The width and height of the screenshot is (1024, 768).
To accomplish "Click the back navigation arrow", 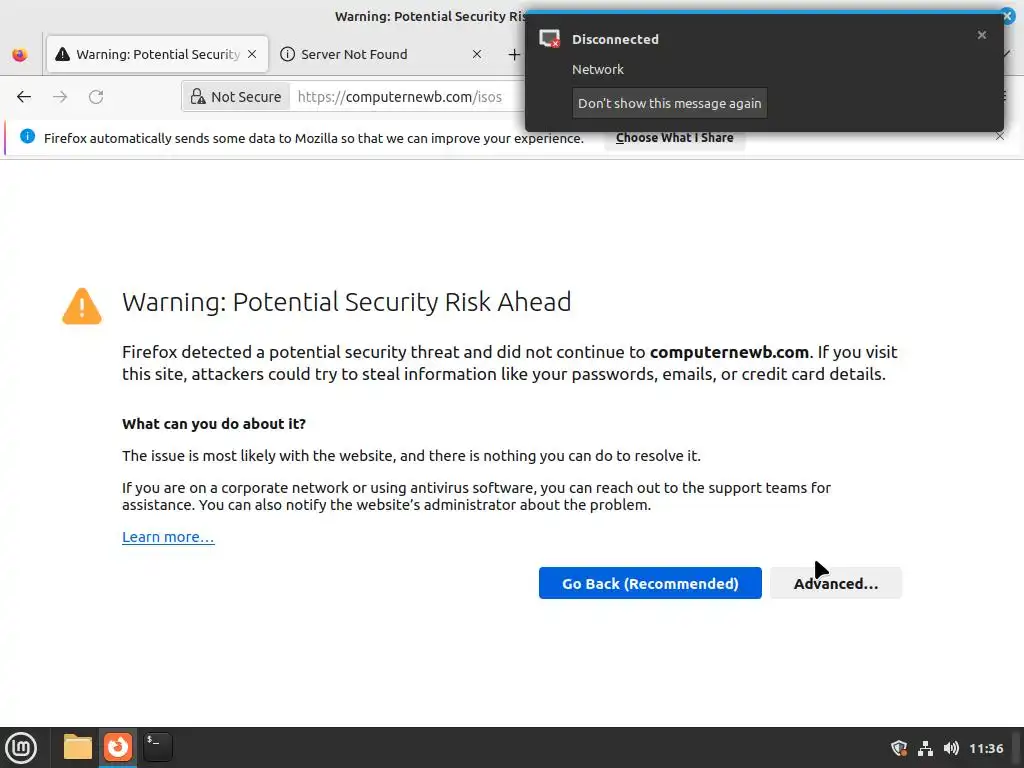I will tap(24, 97).
